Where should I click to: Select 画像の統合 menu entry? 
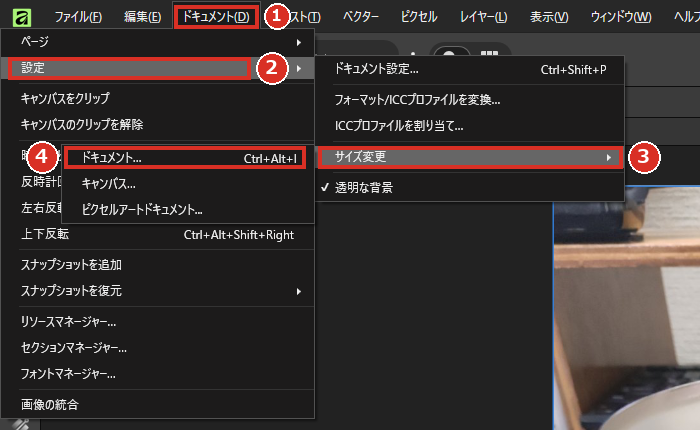click(x=158, y=405)
